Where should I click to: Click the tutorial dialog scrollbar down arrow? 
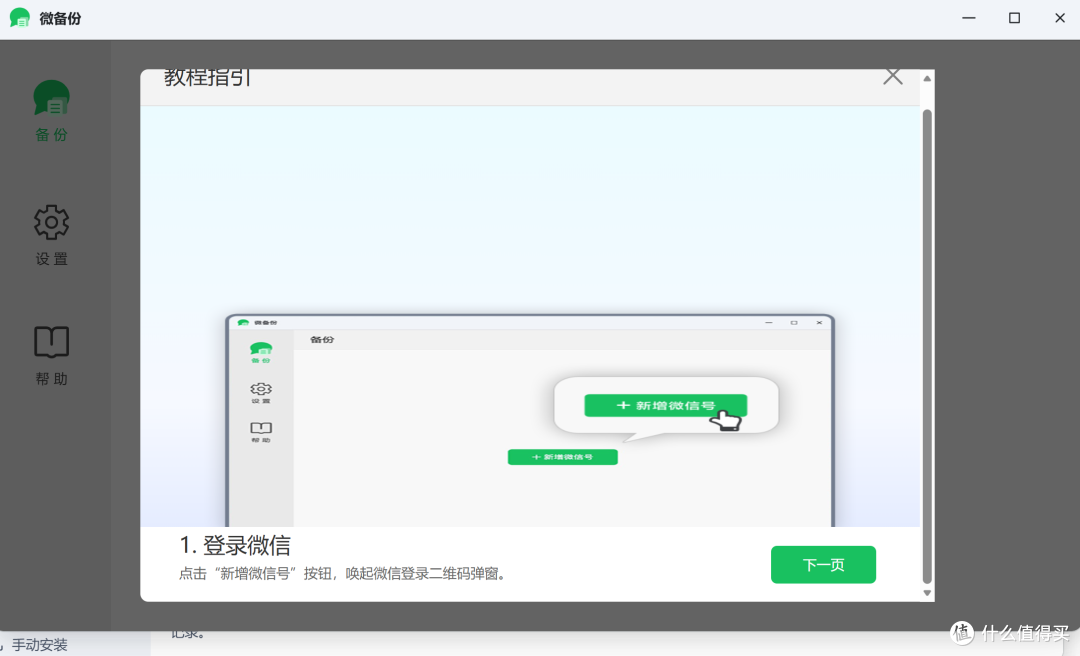click(927, 593)
